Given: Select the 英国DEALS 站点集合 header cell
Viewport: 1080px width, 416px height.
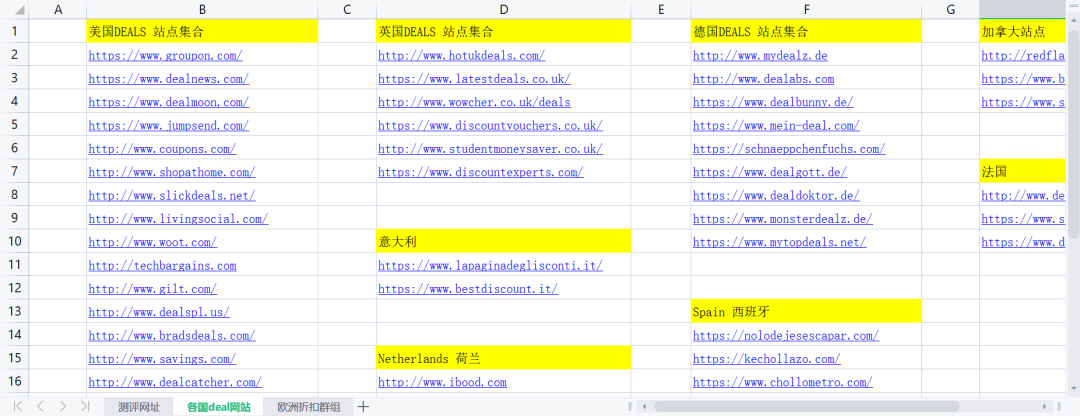Looking at the screenshot, I should [503, 31].
